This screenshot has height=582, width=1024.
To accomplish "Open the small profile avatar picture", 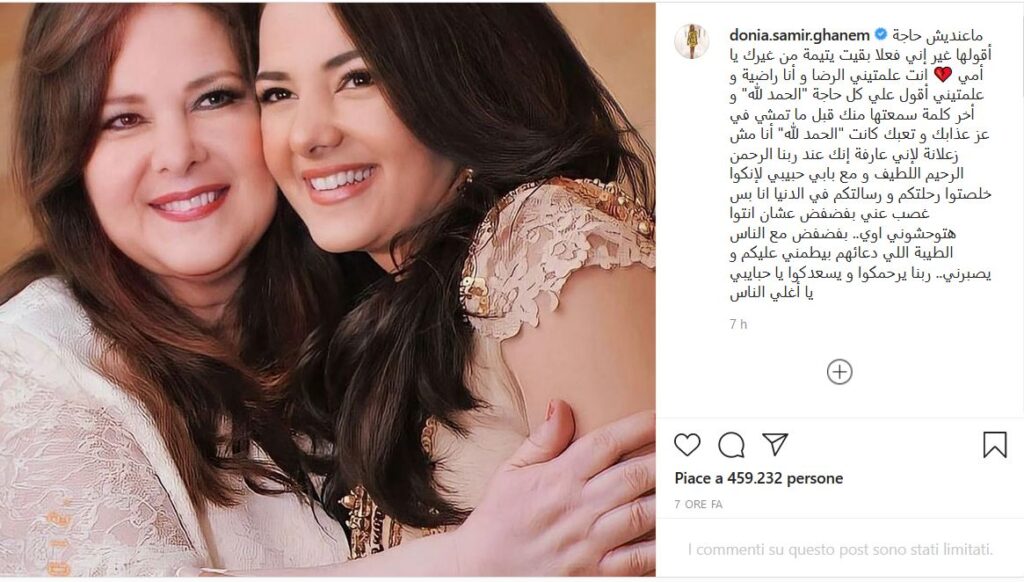I will click(692, 42).
